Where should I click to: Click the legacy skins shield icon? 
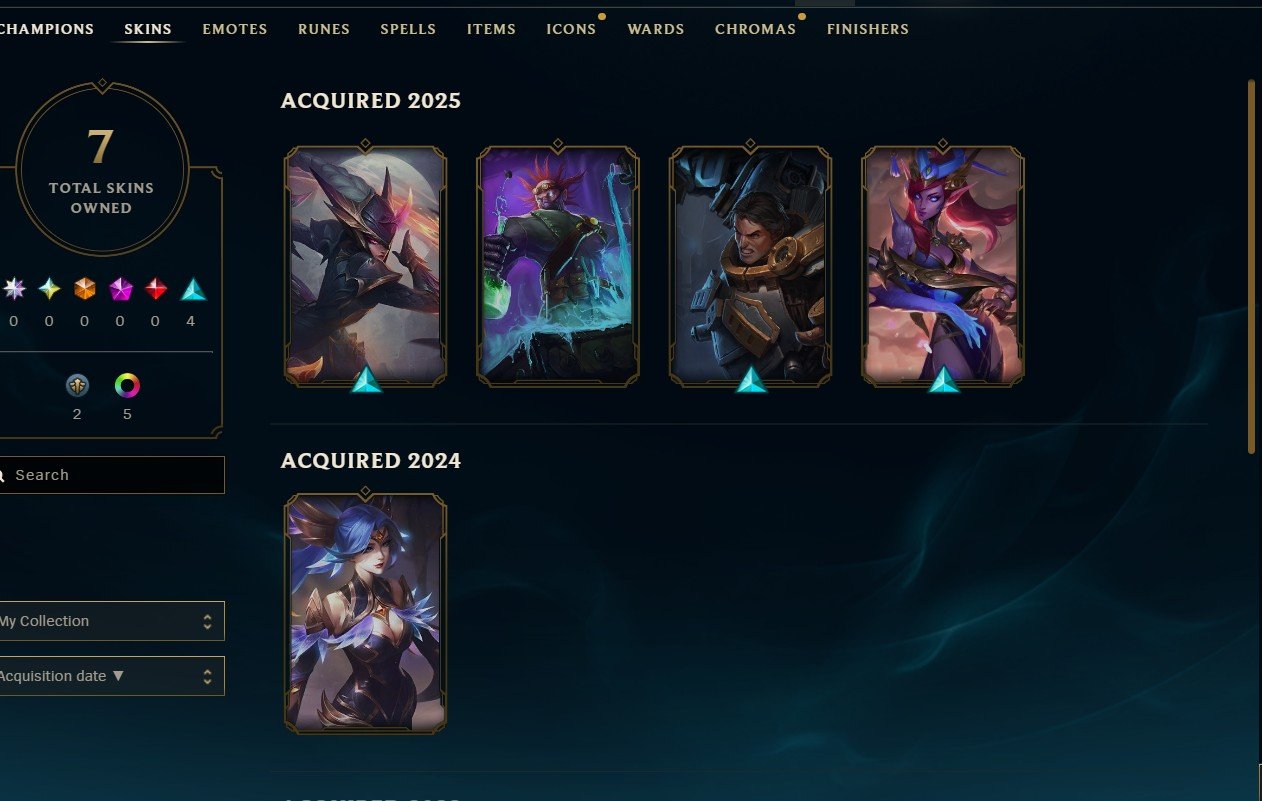point(78,385)
